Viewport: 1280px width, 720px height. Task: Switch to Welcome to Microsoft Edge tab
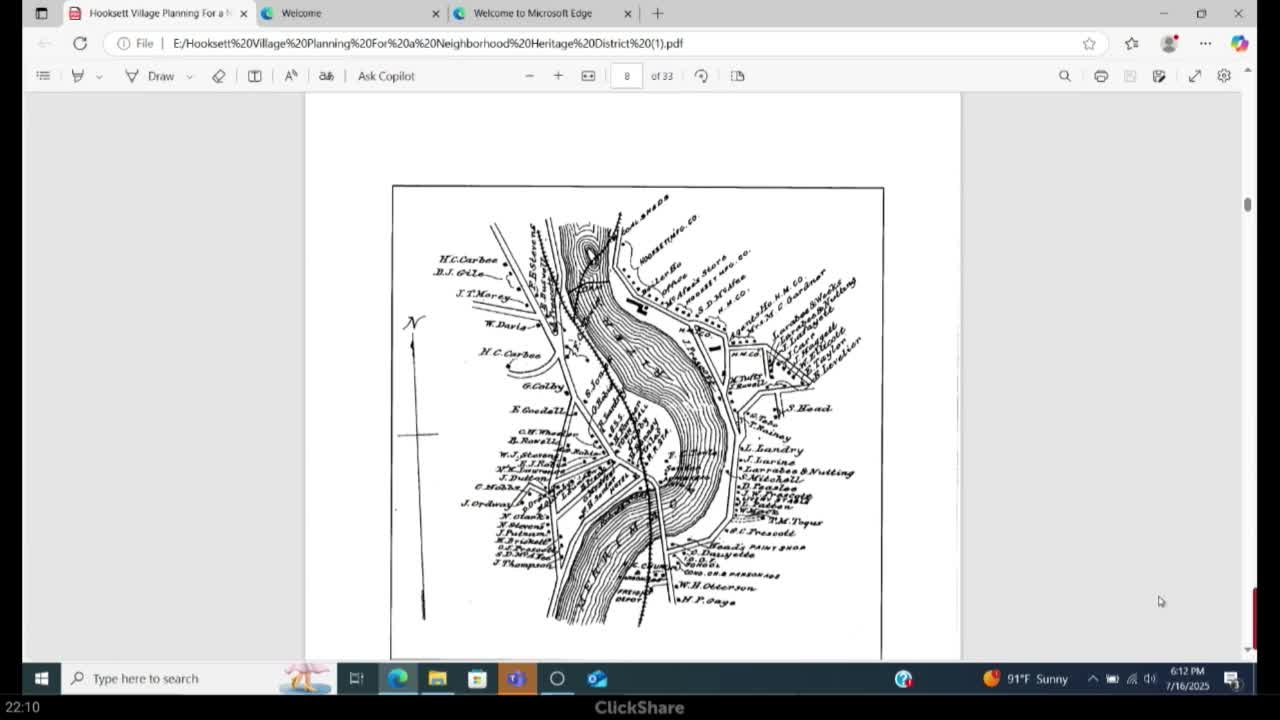[532, 13]
